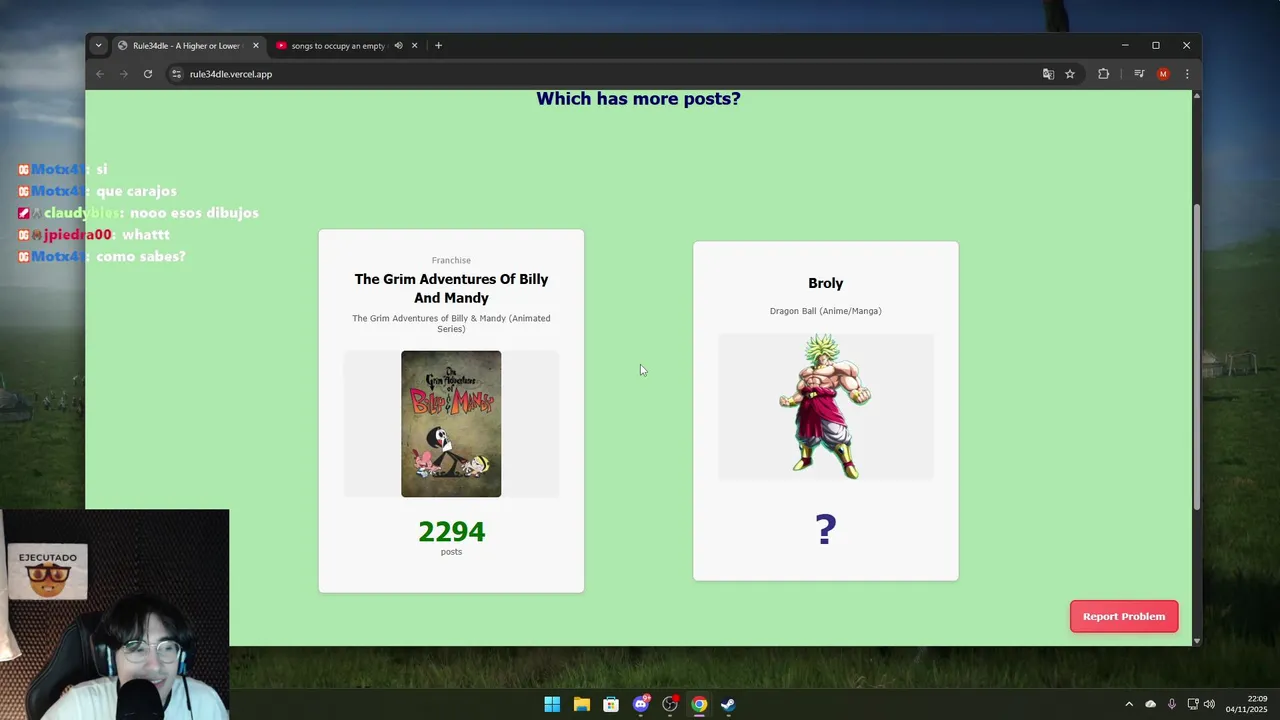Open a new browser tab
The image size is (1280, 720).
click(x=438, y=45)
